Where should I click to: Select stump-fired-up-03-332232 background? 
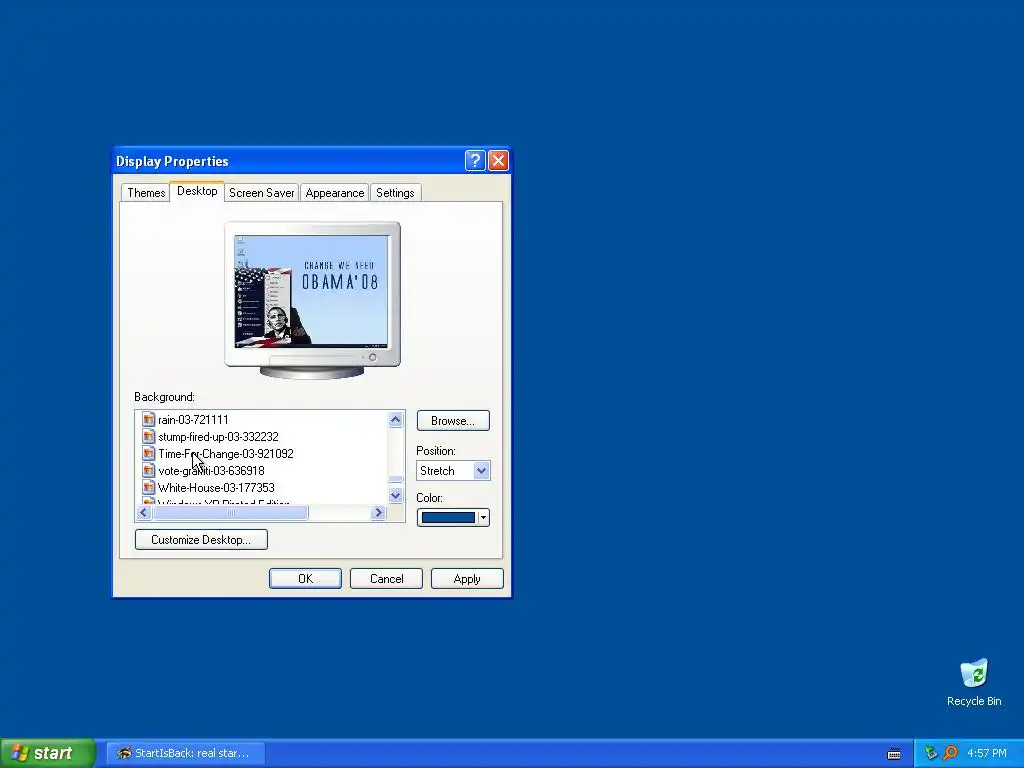tap(218, 437)
